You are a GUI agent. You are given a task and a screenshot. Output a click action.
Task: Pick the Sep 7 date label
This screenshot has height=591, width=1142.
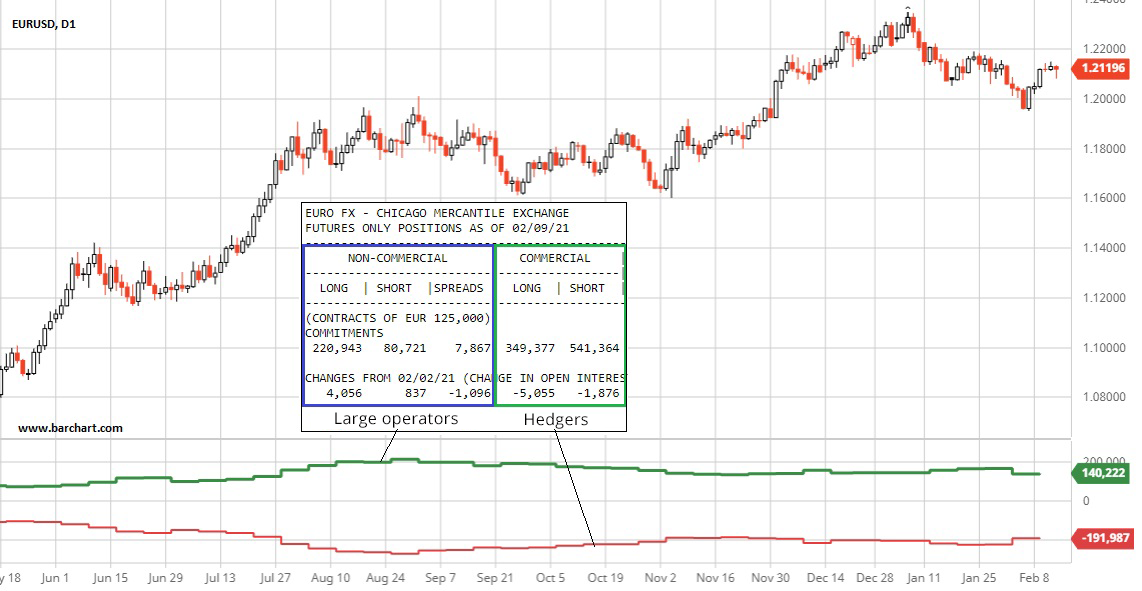click(x=441, y=578)
